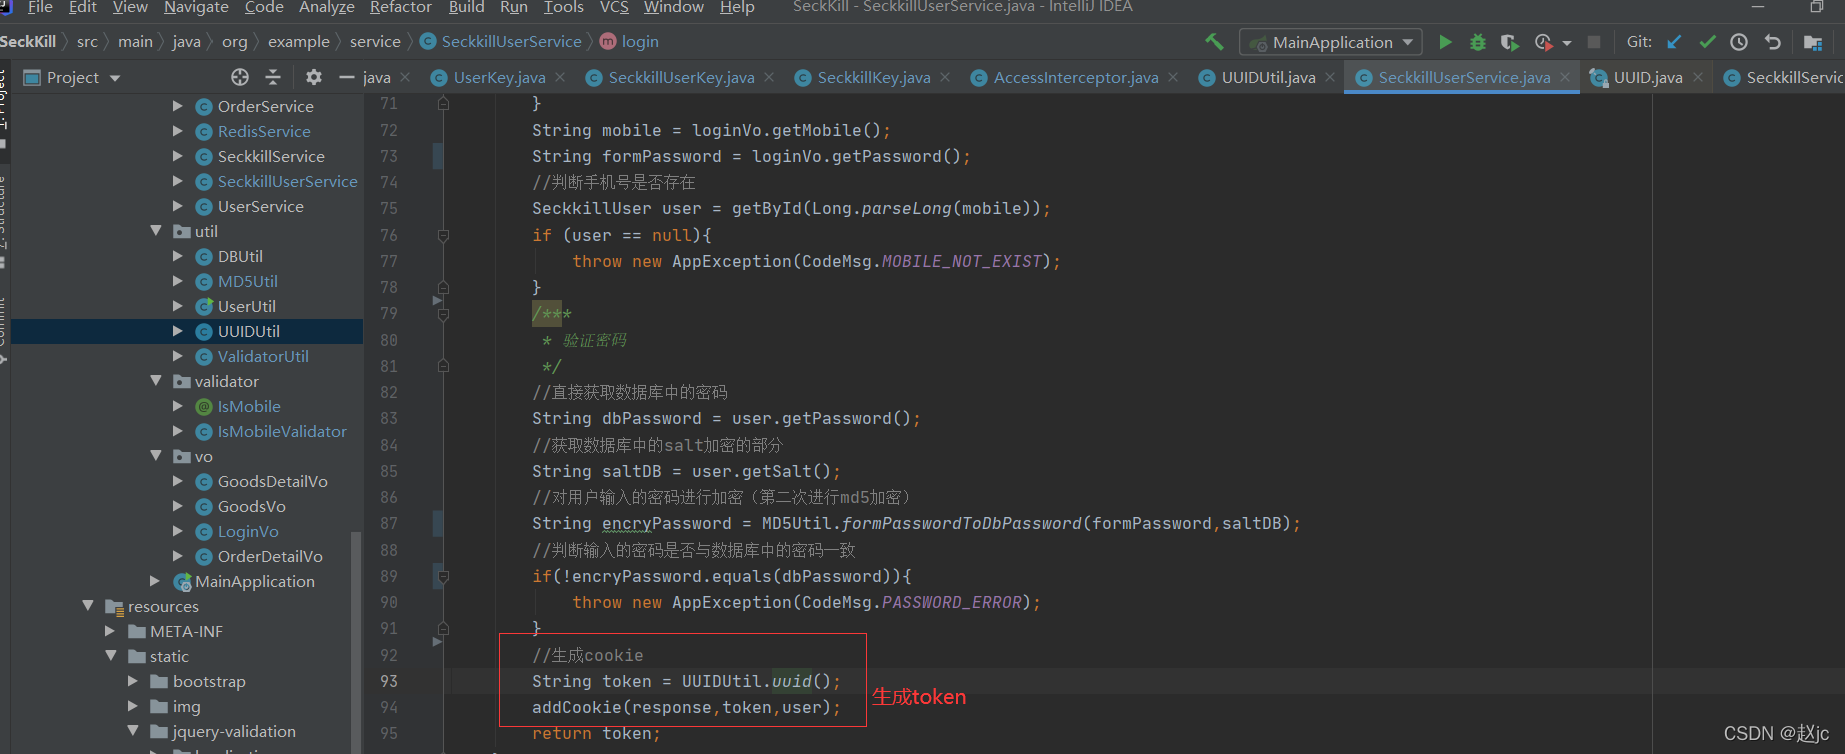Expand the RedisService tree node
This screenshot has height=754, width=1845.
177,131
